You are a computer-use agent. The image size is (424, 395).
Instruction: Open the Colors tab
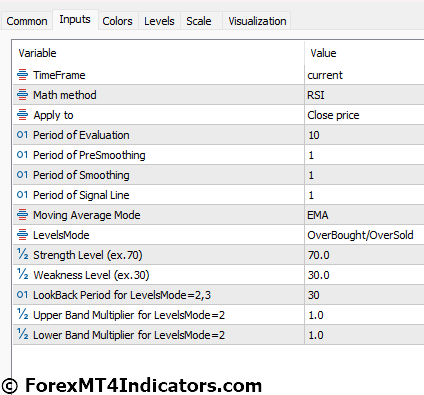click(117, 21)
